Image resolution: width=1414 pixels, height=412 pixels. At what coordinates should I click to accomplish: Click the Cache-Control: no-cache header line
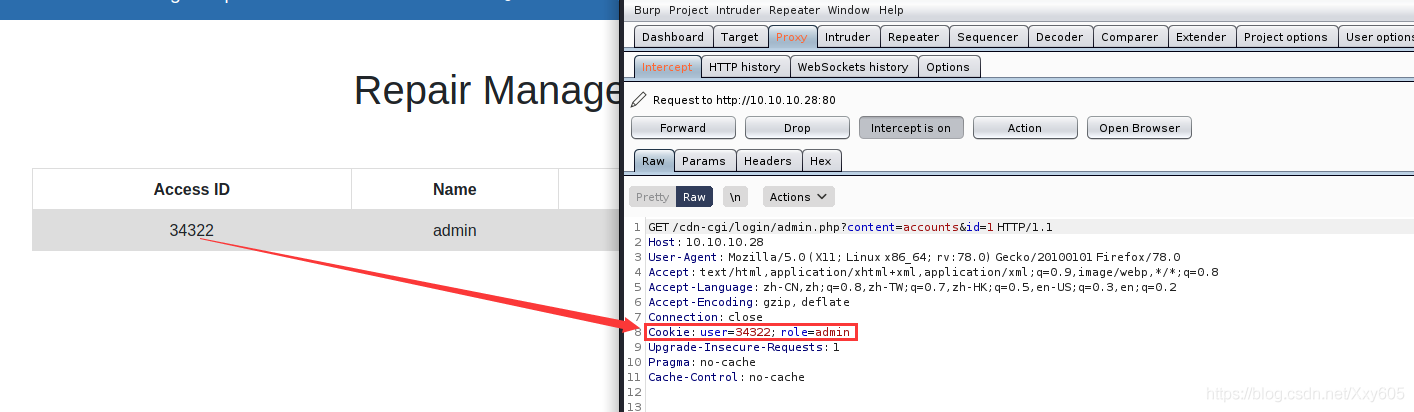click(x=726, y=377)
